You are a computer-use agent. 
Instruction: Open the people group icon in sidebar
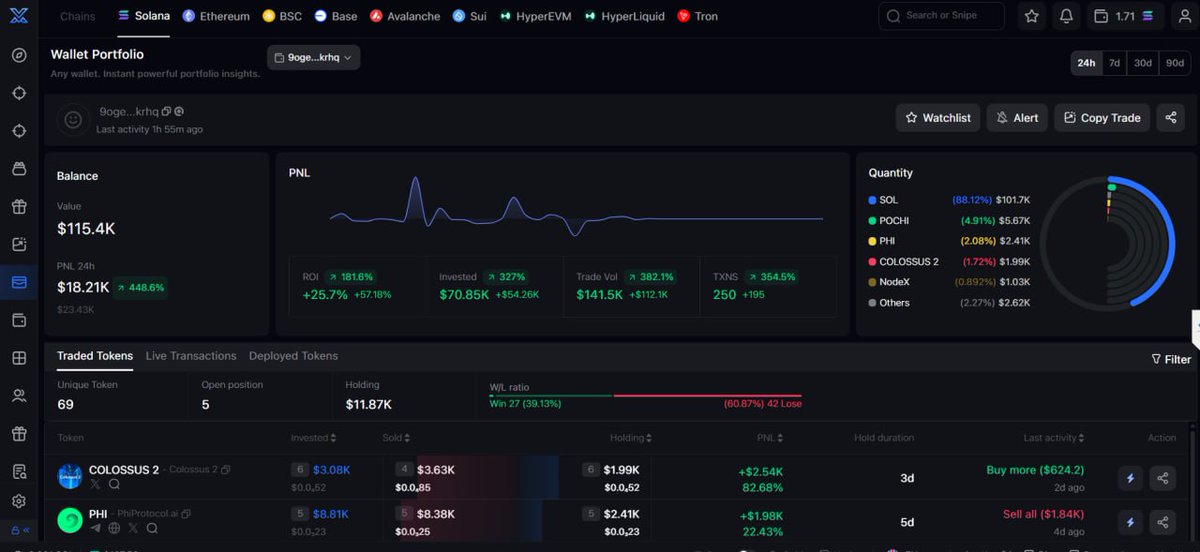tap(19, 396)
